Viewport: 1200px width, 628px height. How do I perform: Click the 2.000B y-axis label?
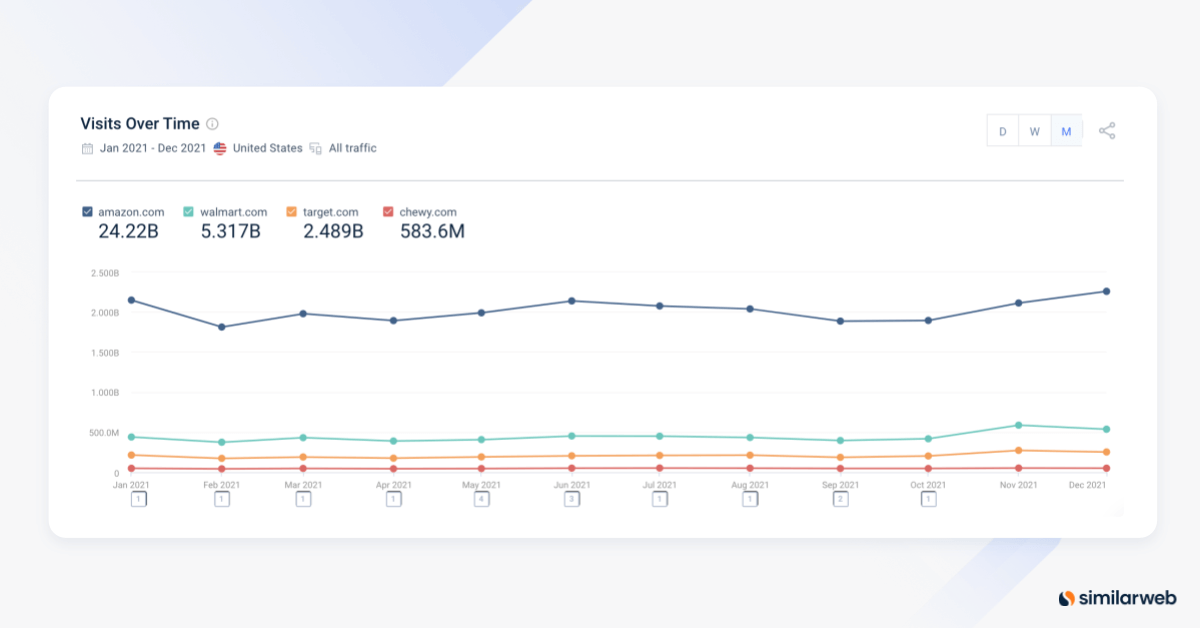[x=104, y=313]
